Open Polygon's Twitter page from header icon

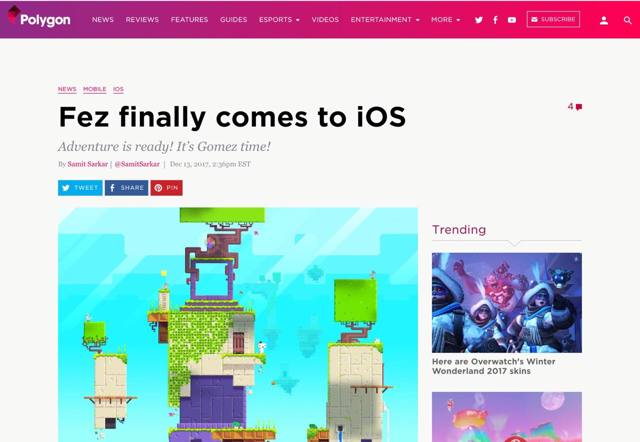point(479,20)
